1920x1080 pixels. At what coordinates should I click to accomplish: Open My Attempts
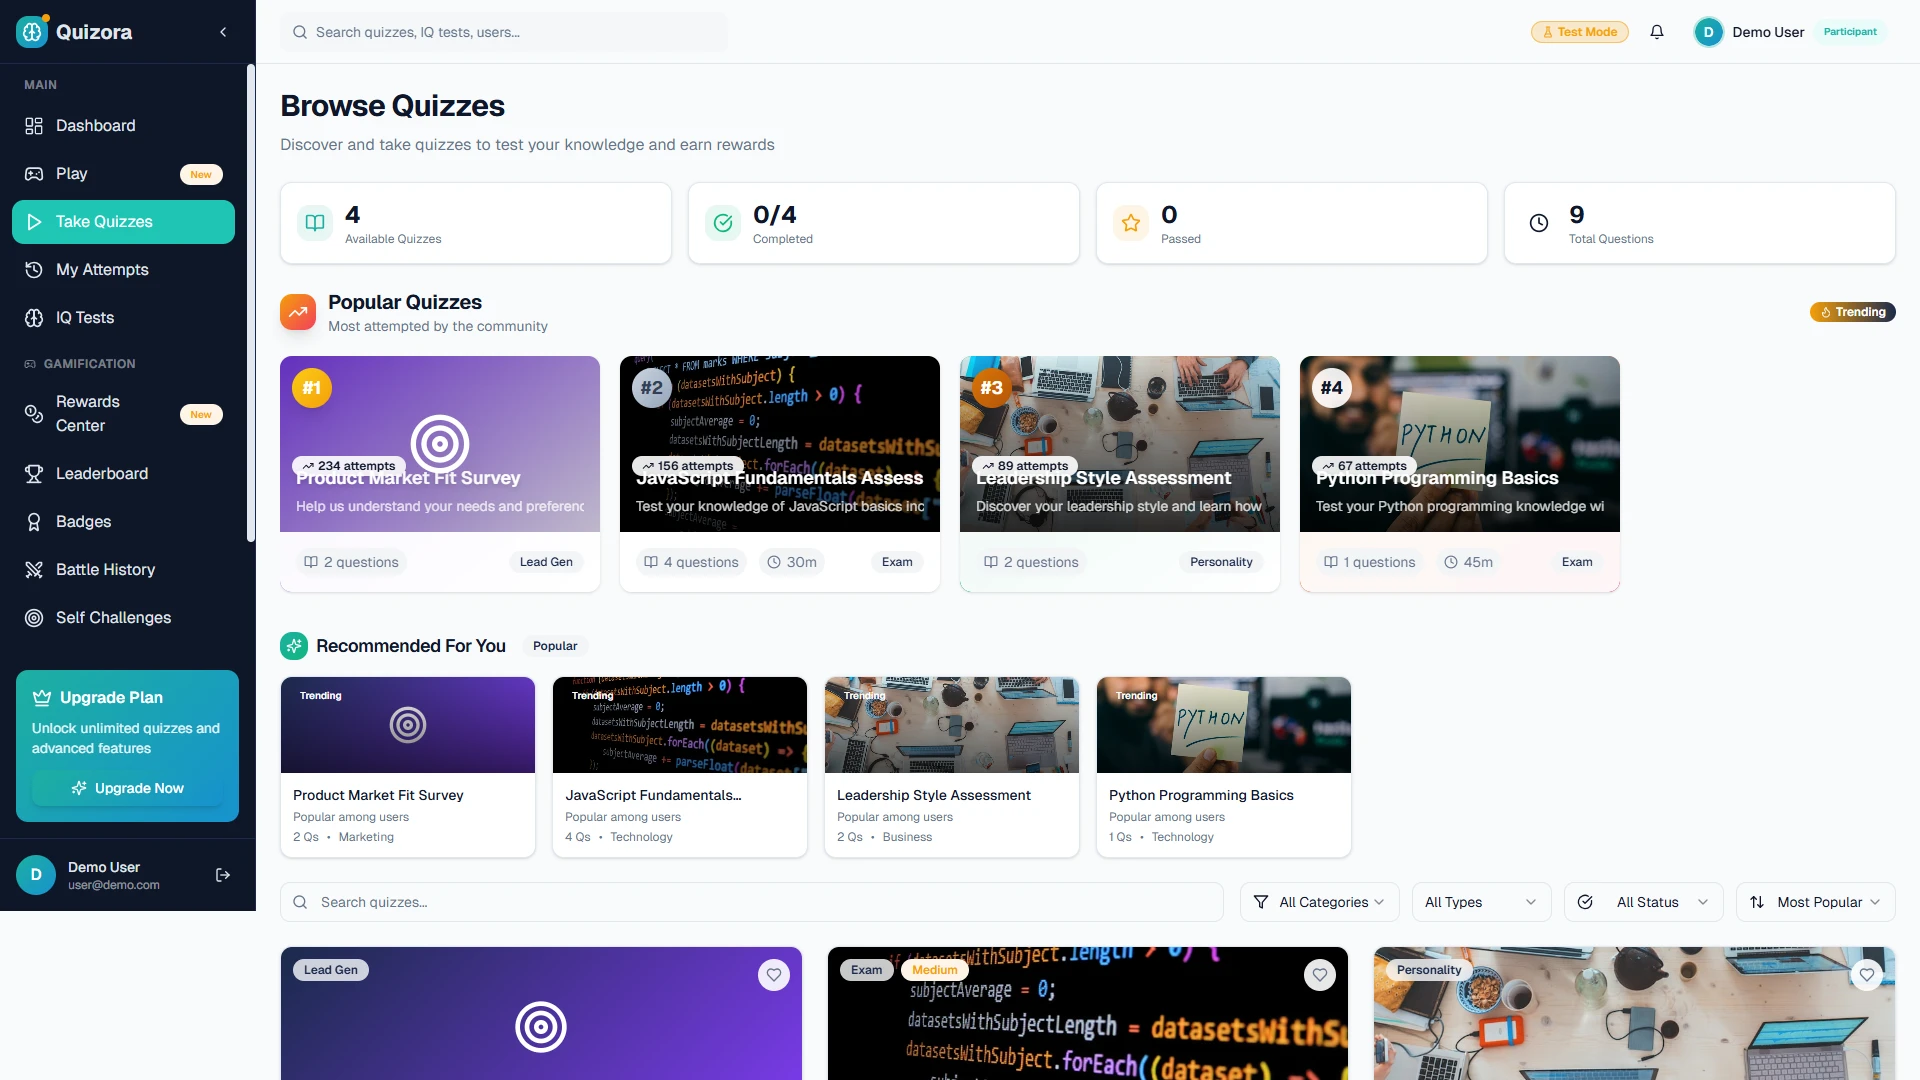tap(124, 270)
